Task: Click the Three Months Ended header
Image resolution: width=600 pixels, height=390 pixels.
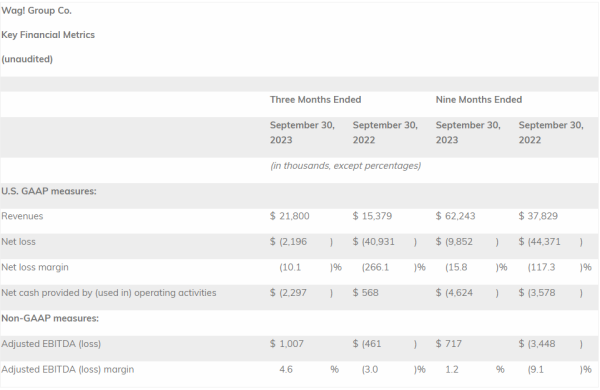Action: (x=315, y=100)
